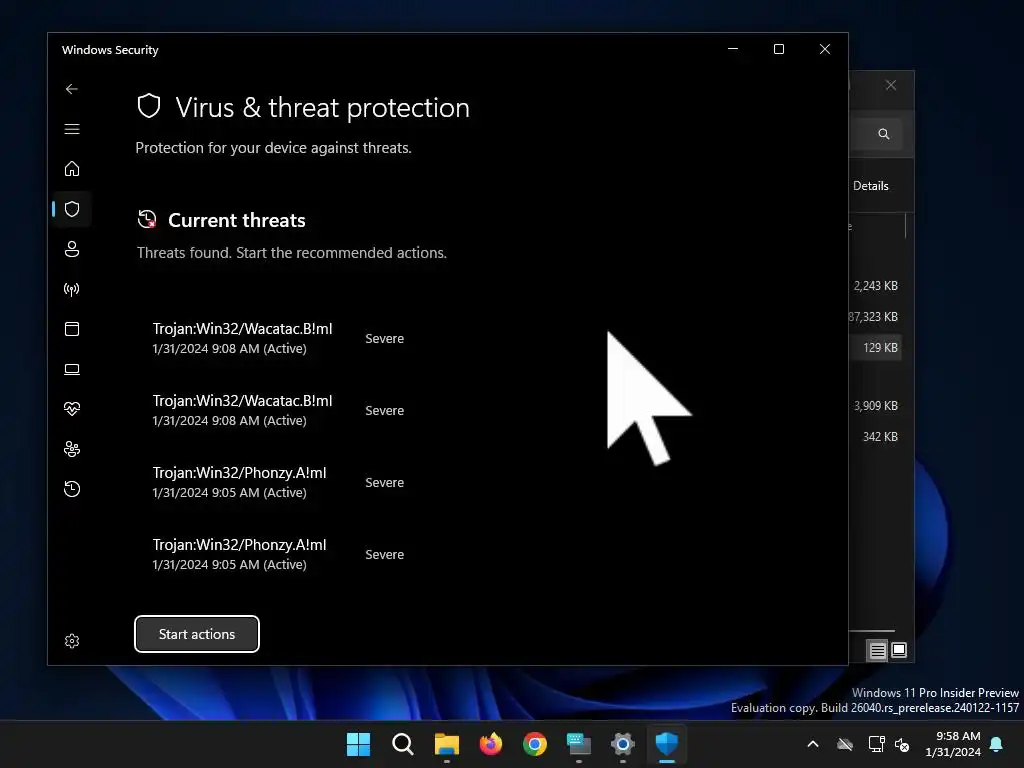This screenshot has height=768, width=1024.
Task: Maximize the Windows Security window
Action: pos(778,50)
